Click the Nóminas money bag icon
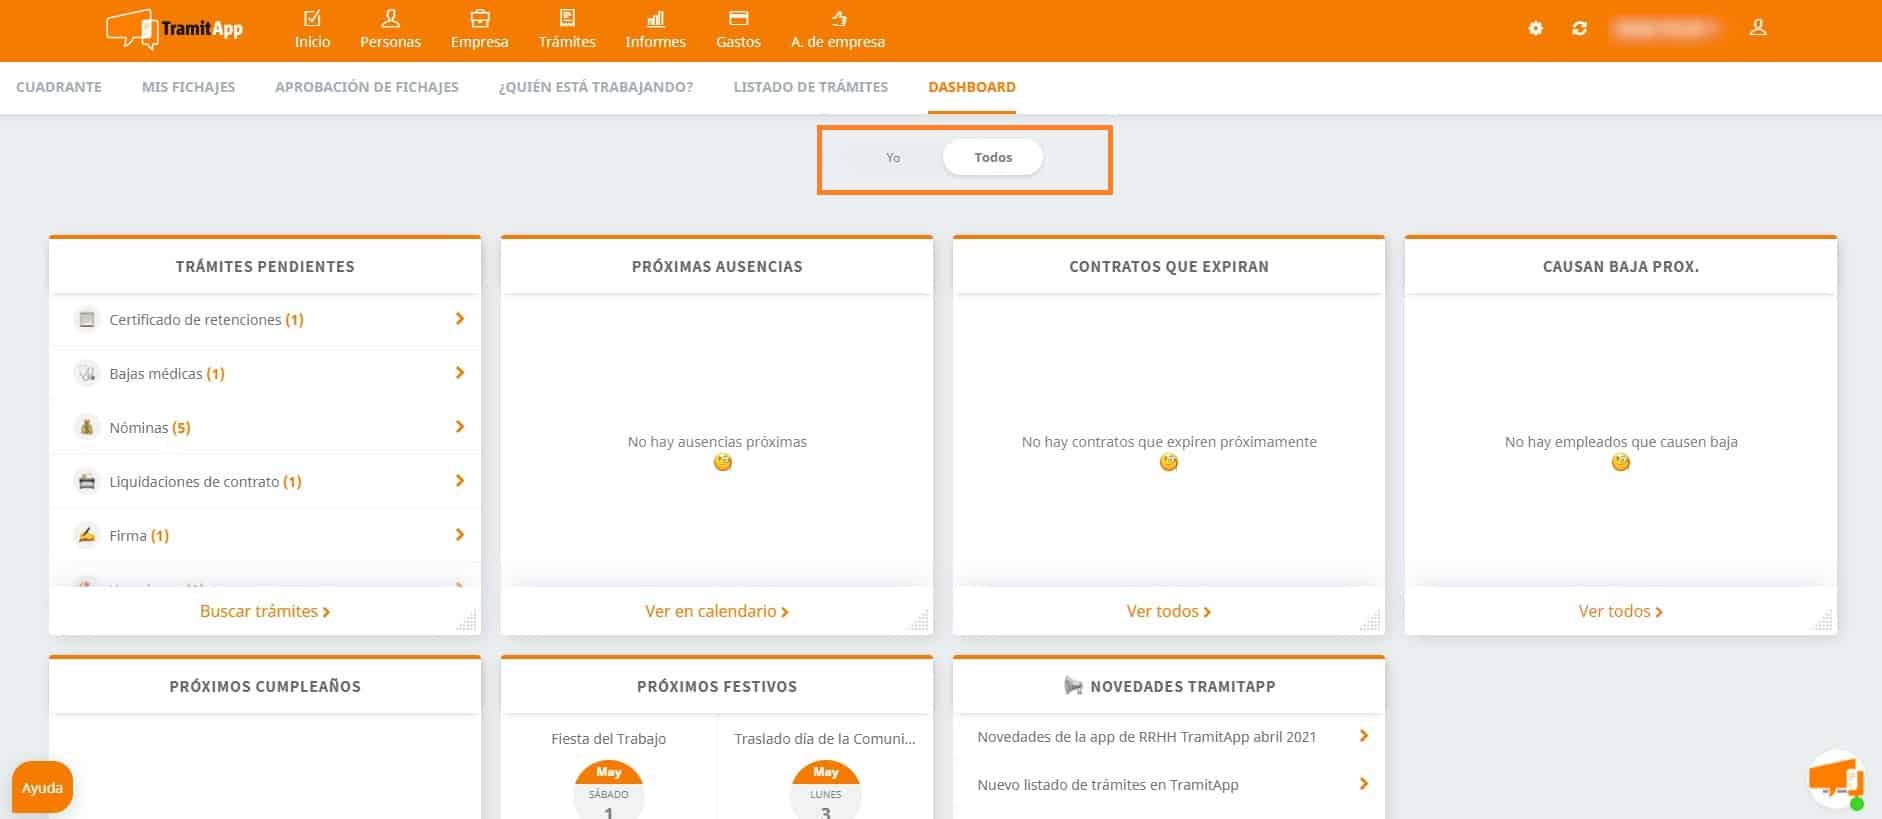 pyautogui.click(x=87, y=427)
